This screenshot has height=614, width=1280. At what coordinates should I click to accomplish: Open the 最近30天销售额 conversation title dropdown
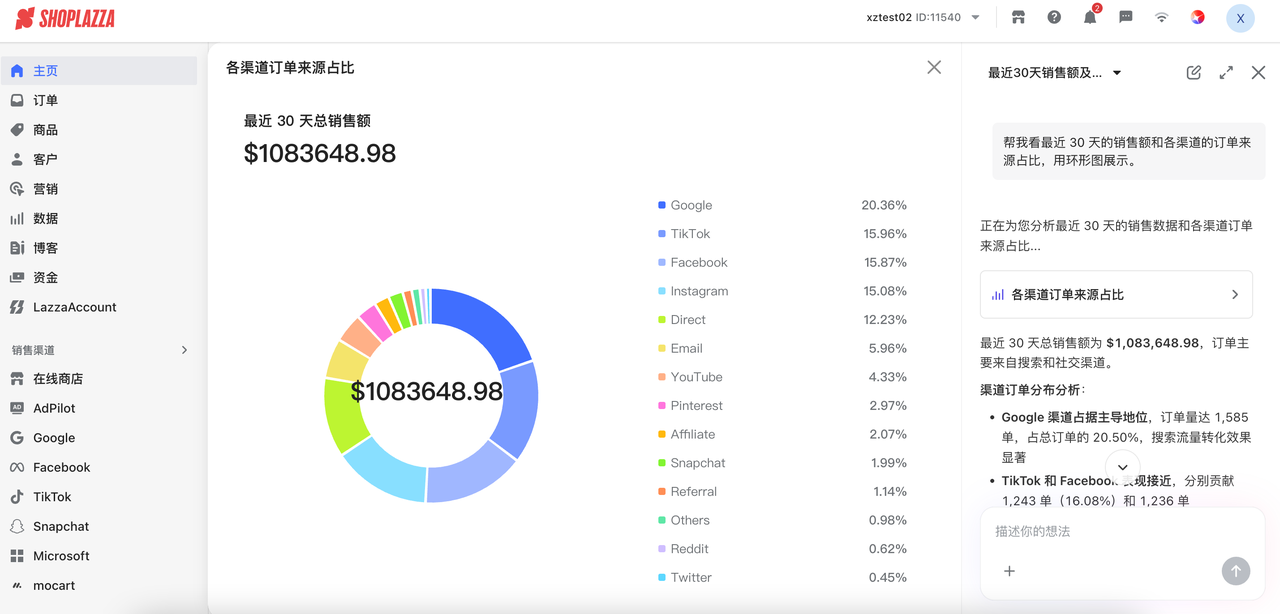[x=1055, y=73]
